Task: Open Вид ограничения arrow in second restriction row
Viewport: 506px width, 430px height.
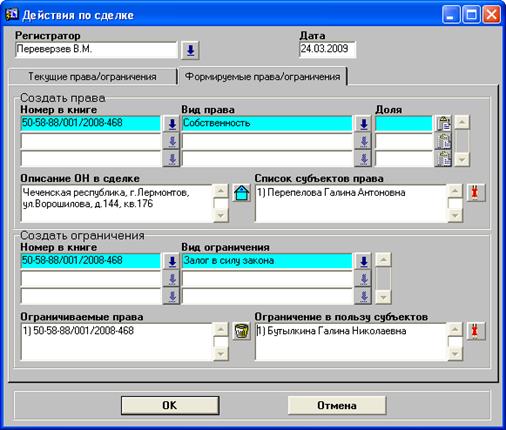Action: tap(363, 279)
